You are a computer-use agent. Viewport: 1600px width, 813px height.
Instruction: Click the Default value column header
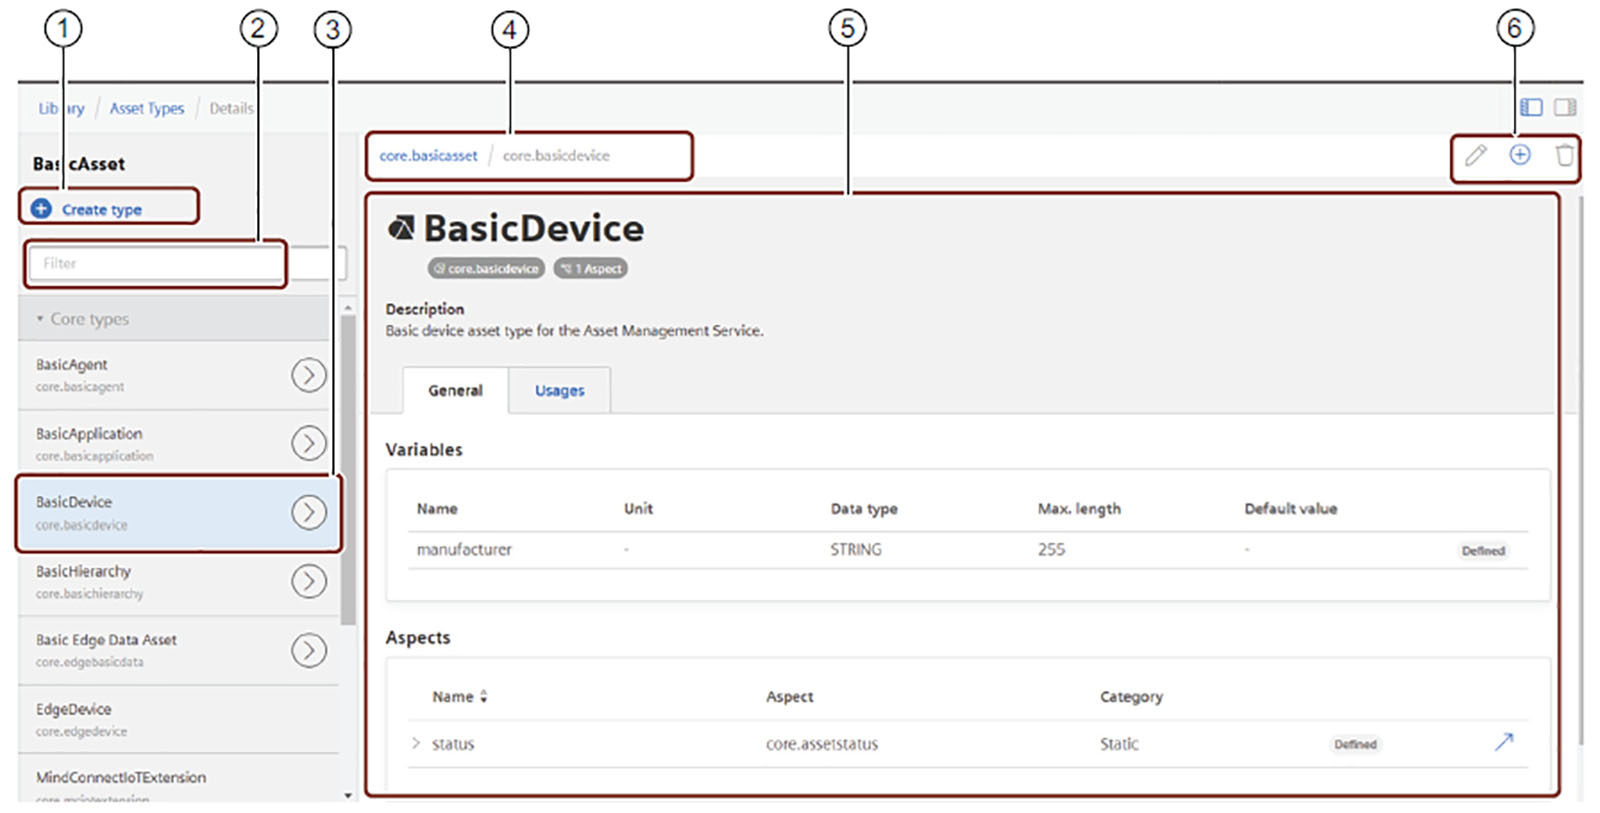click(x=1290, y=509)
